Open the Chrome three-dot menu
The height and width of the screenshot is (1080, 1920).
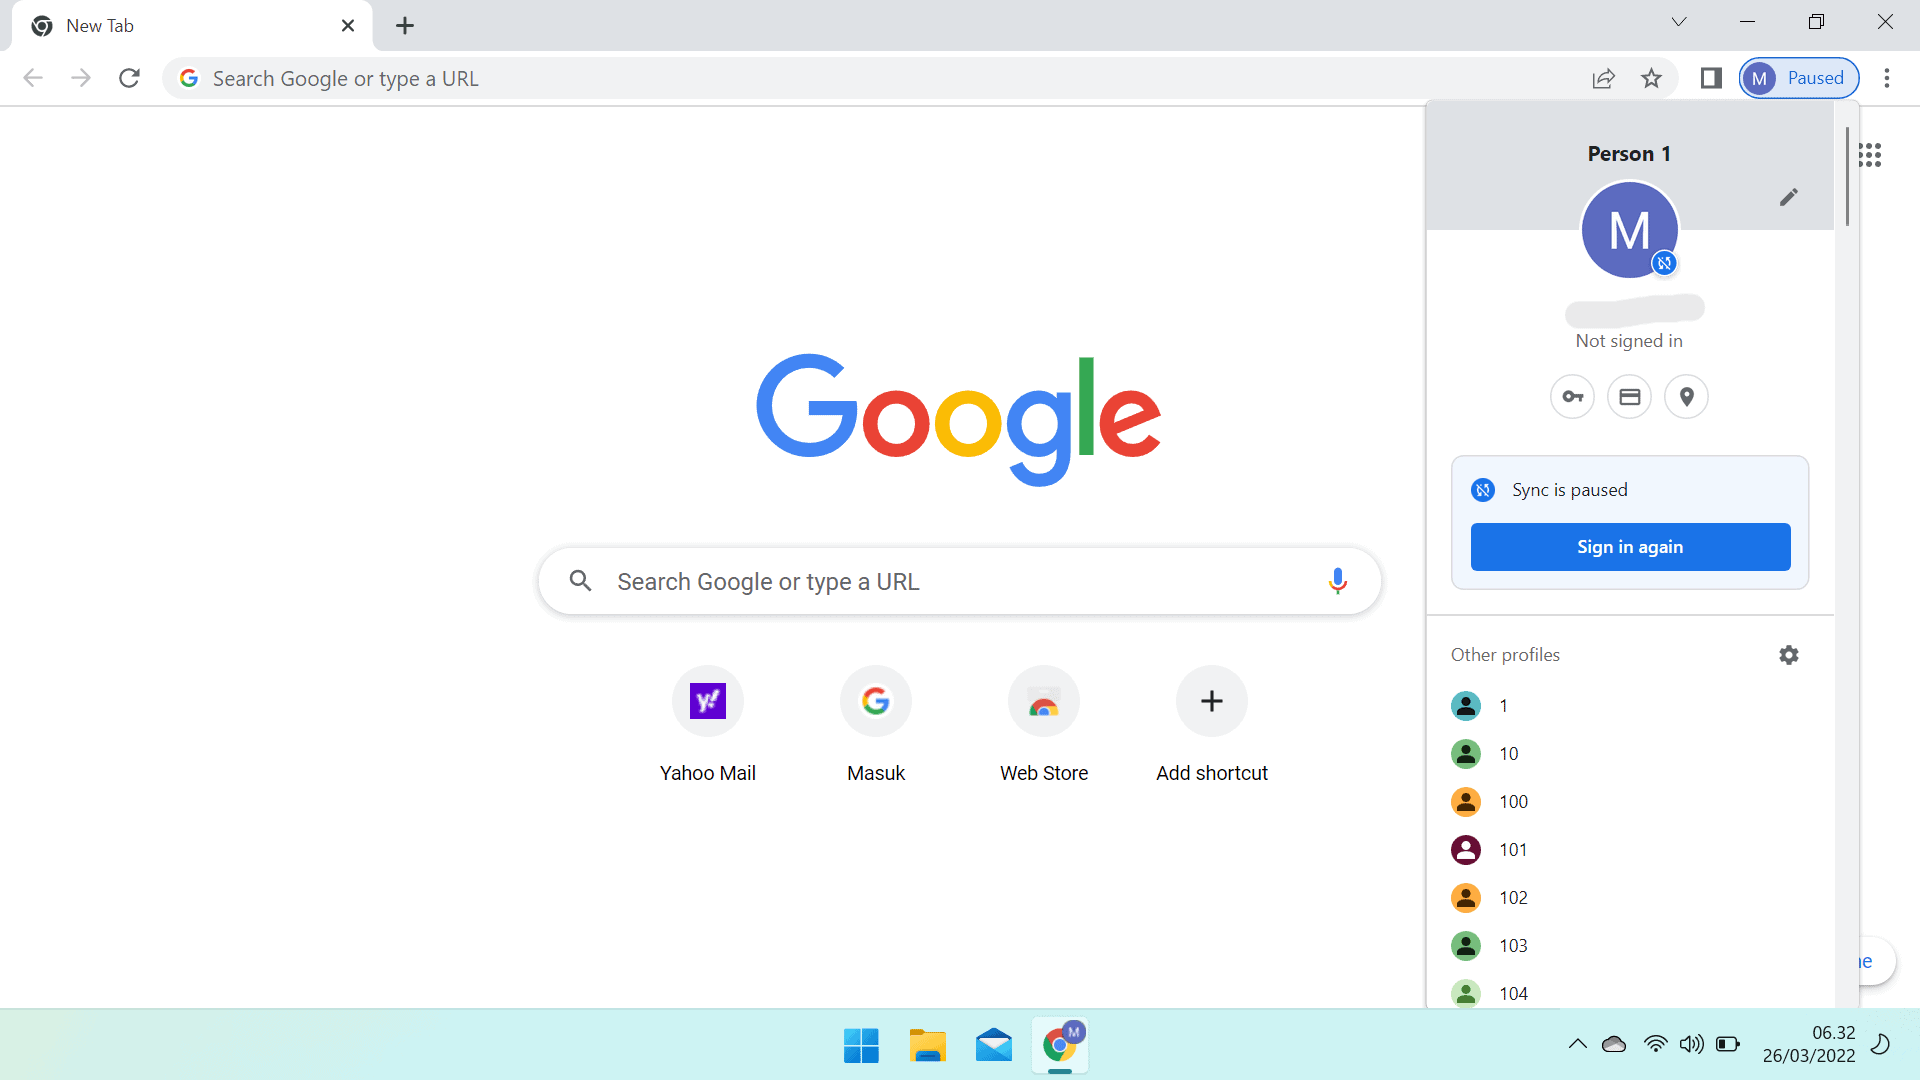point(1887,78)
